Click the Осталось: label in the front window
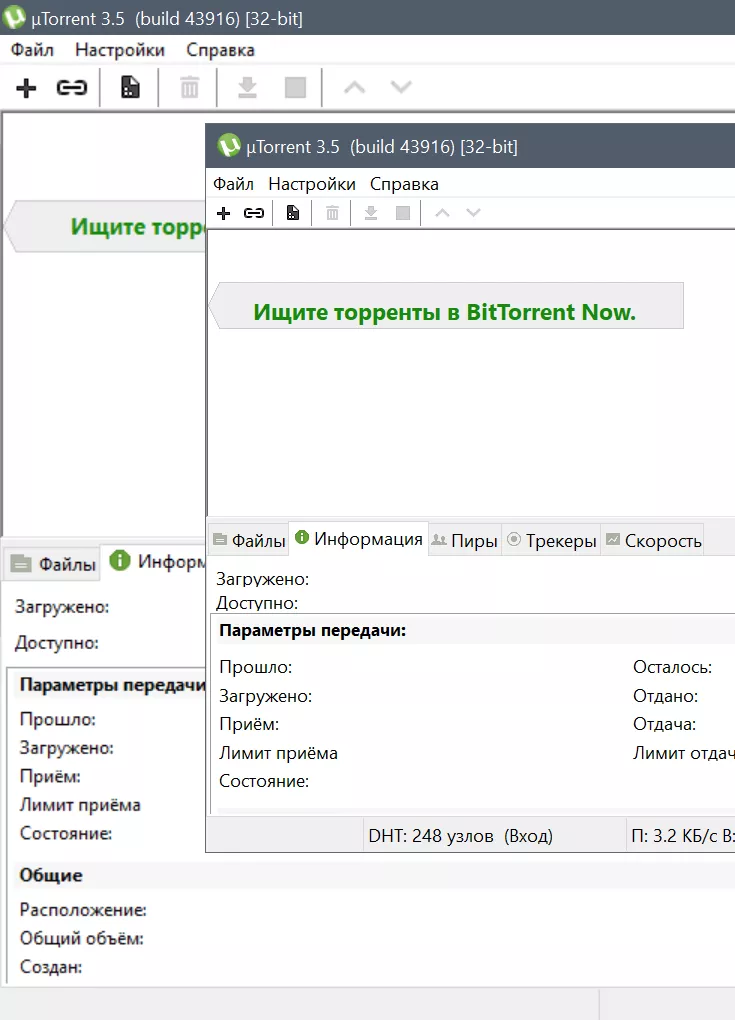 pos(672,667)
